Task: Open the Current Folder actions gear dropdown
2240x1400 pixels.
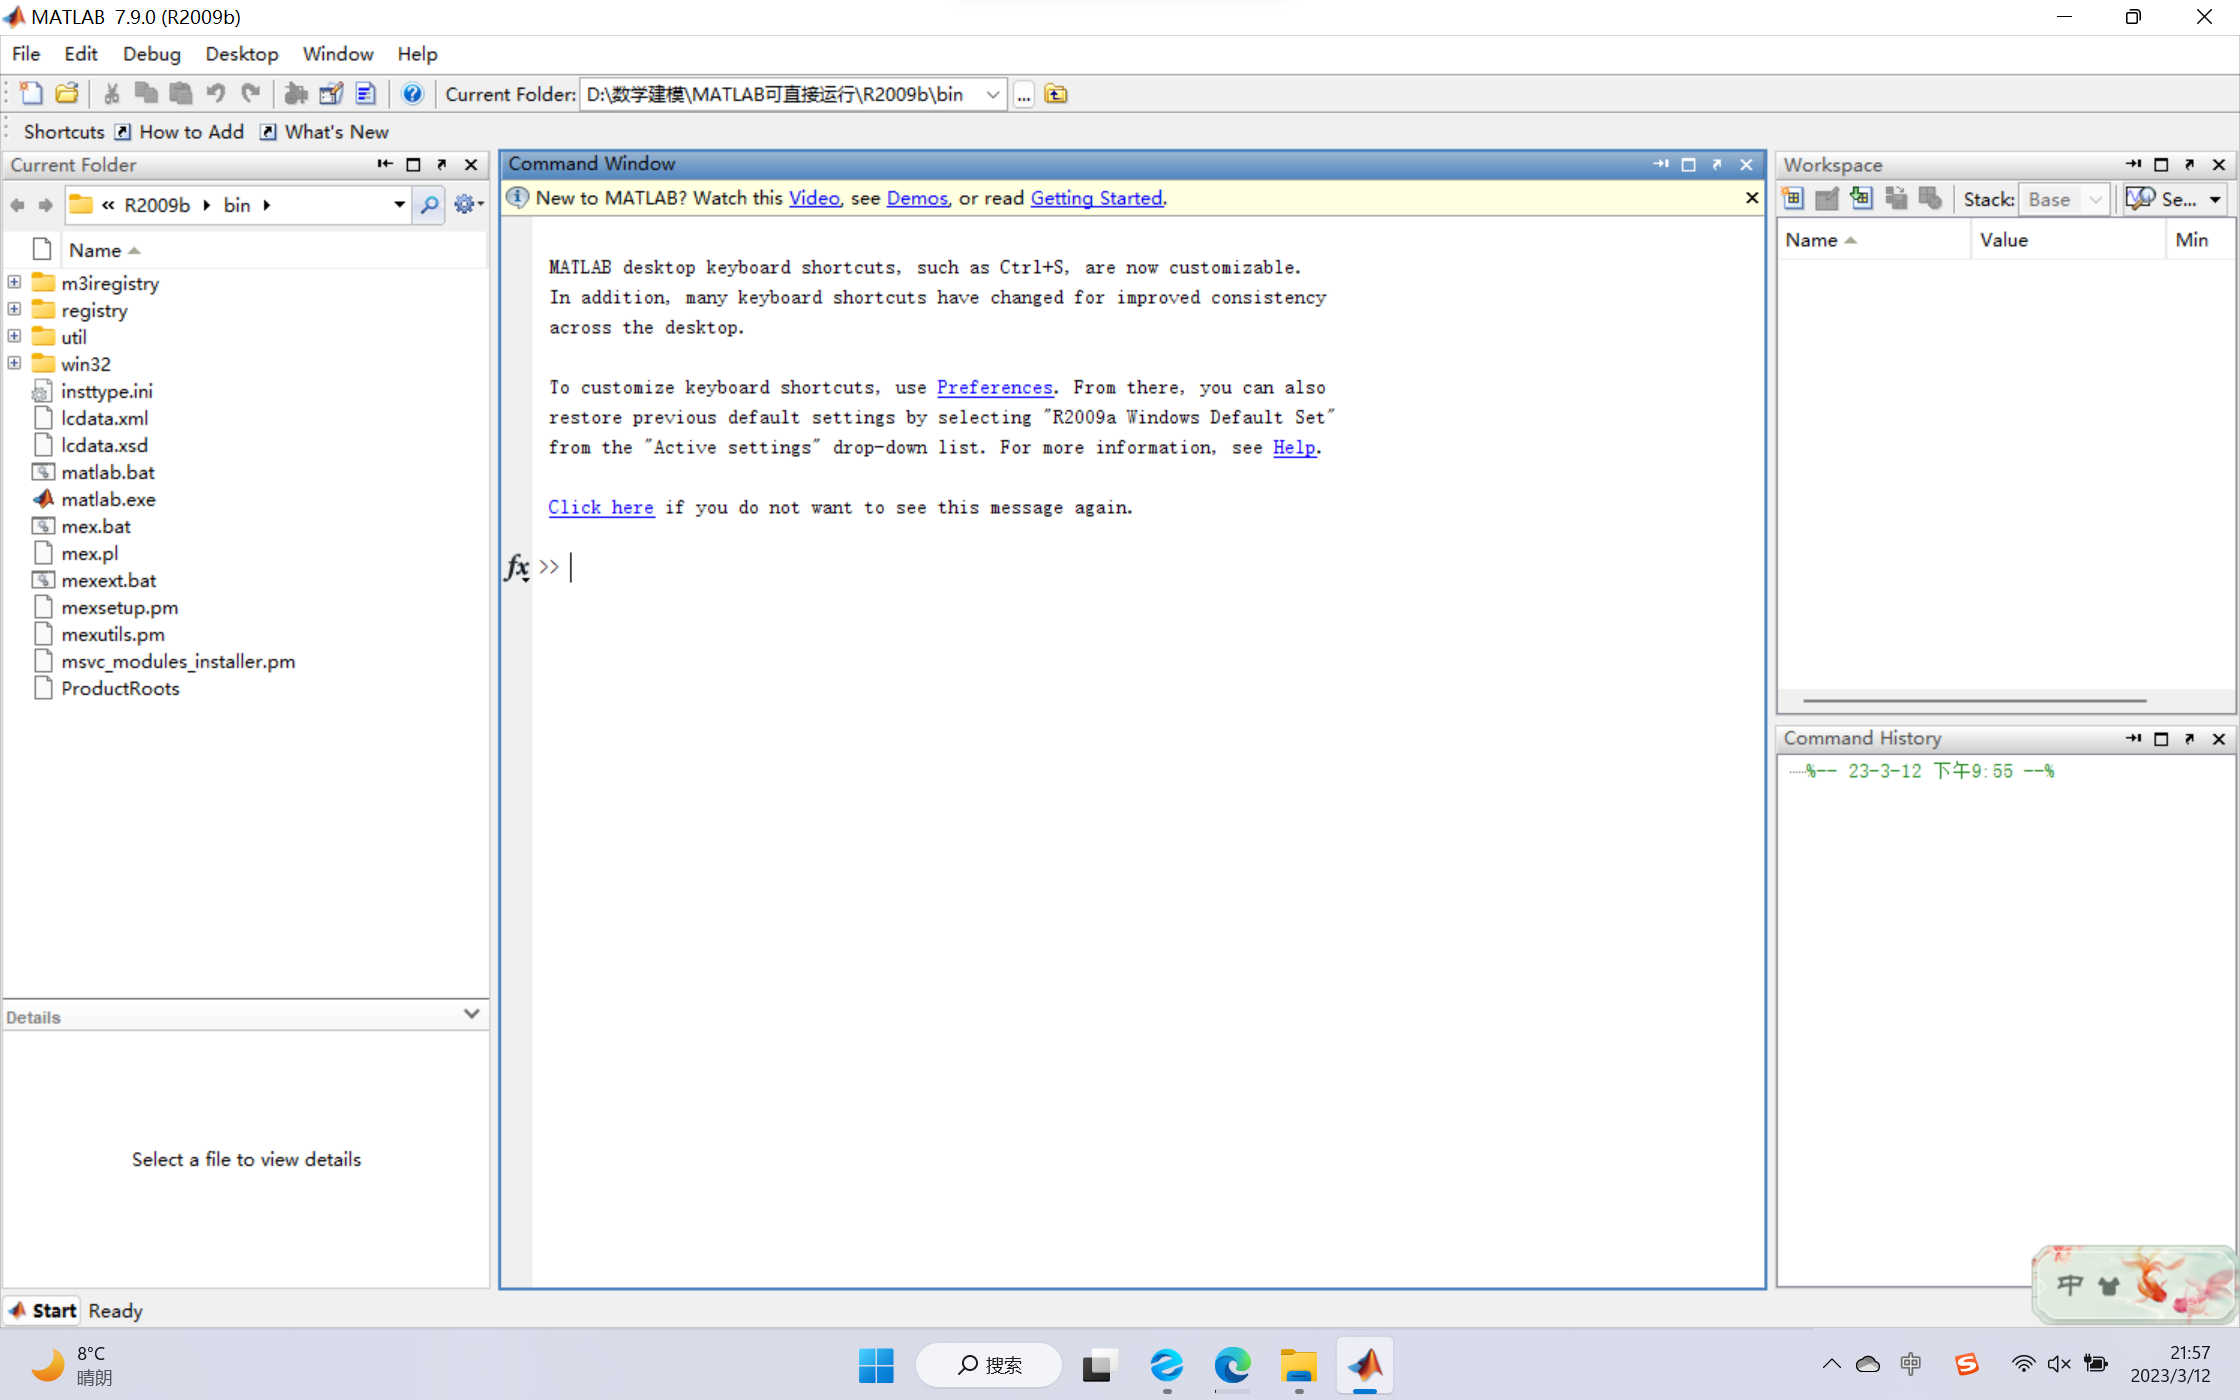Action: 468,205
